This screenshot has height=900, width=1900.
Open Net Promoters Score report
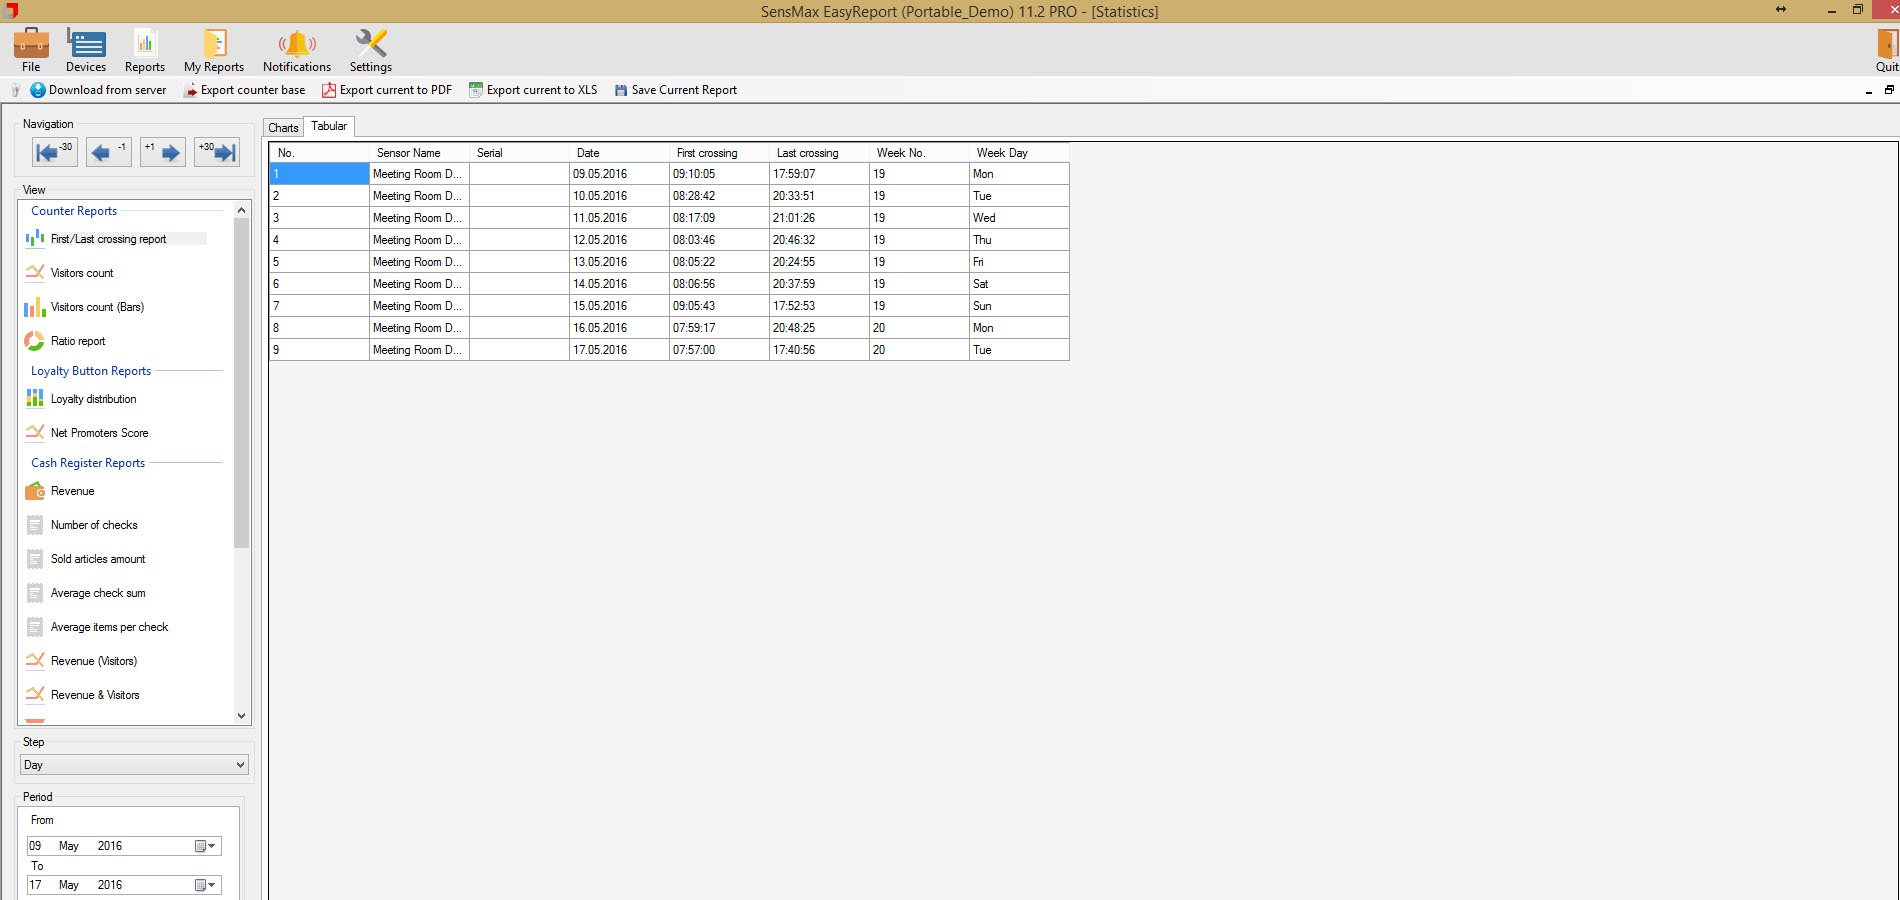[99, 433]
